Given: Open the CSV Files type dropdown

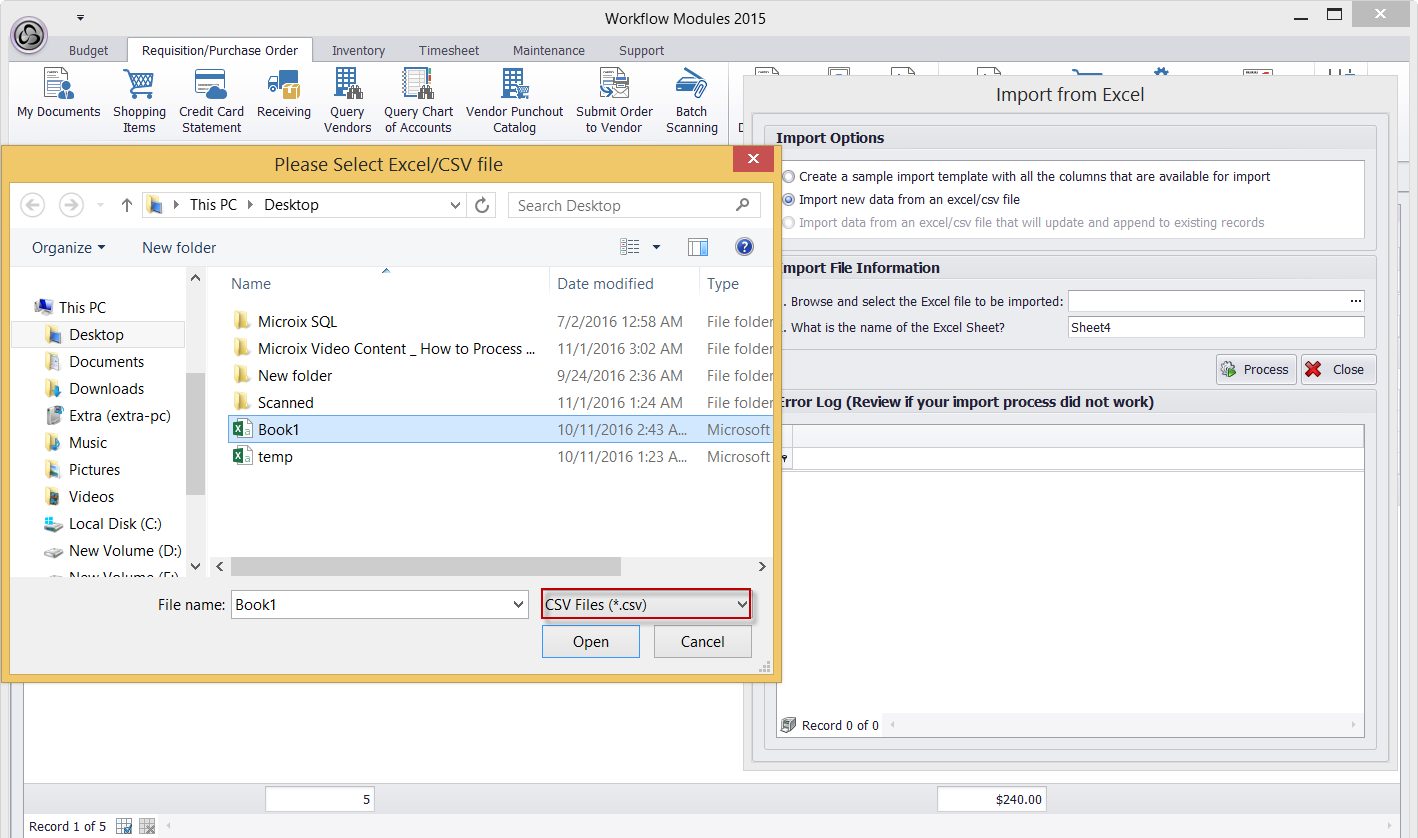Looking at the screenshot, I should click(x=646, y=604).
